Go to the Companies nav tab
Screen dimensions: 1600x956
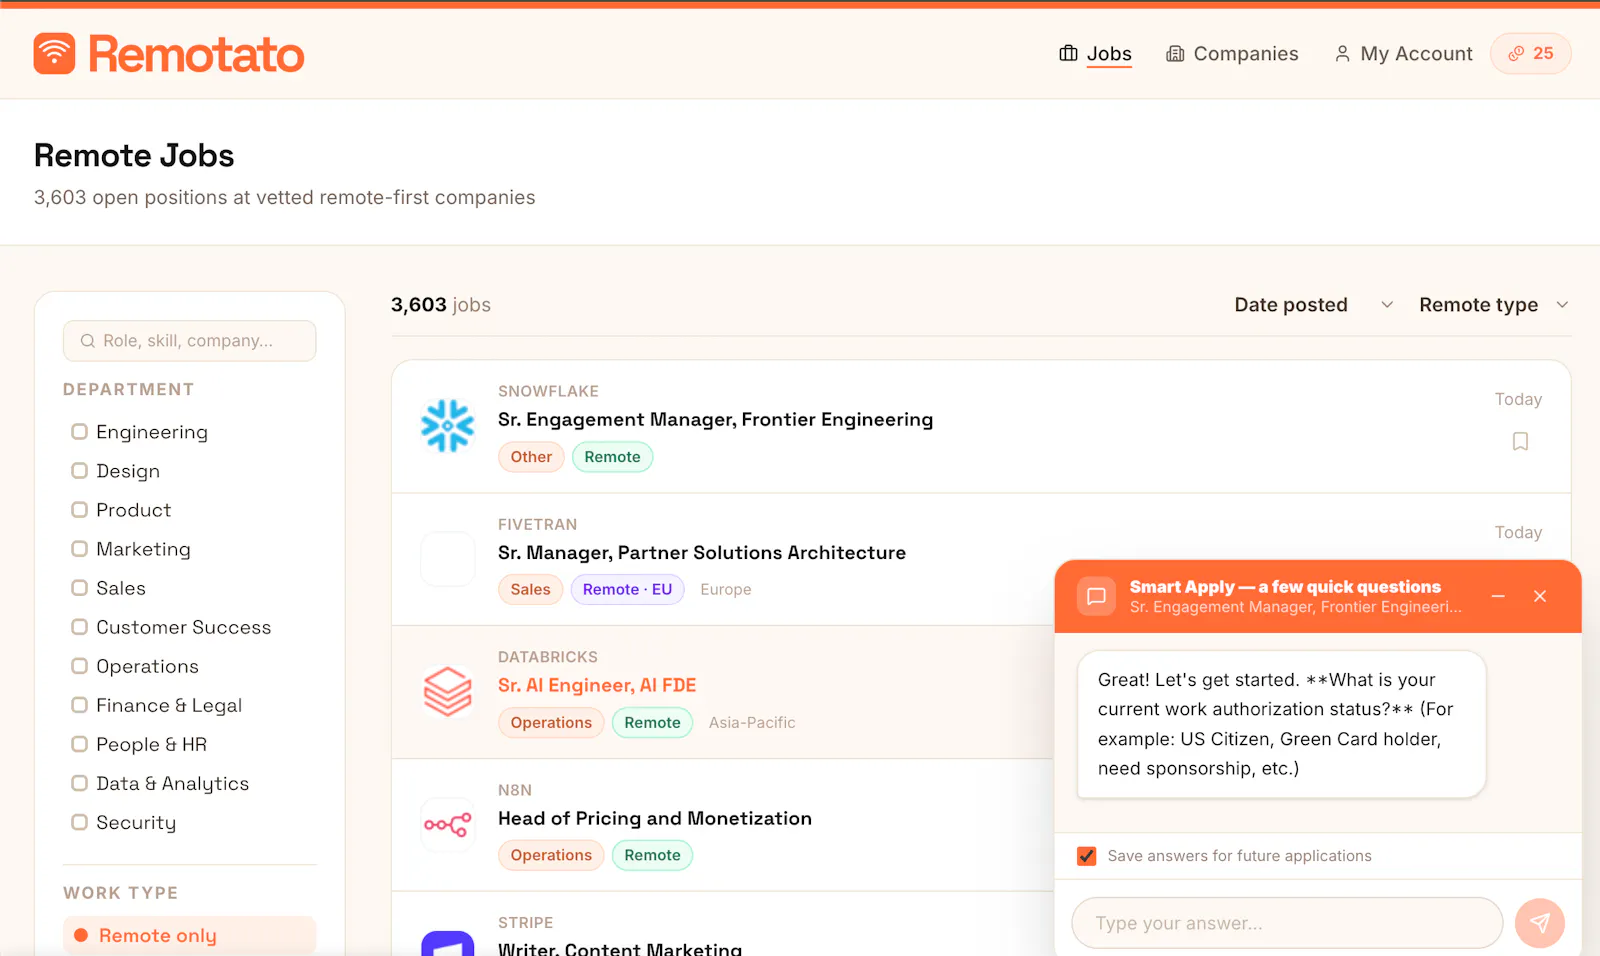1232,54
